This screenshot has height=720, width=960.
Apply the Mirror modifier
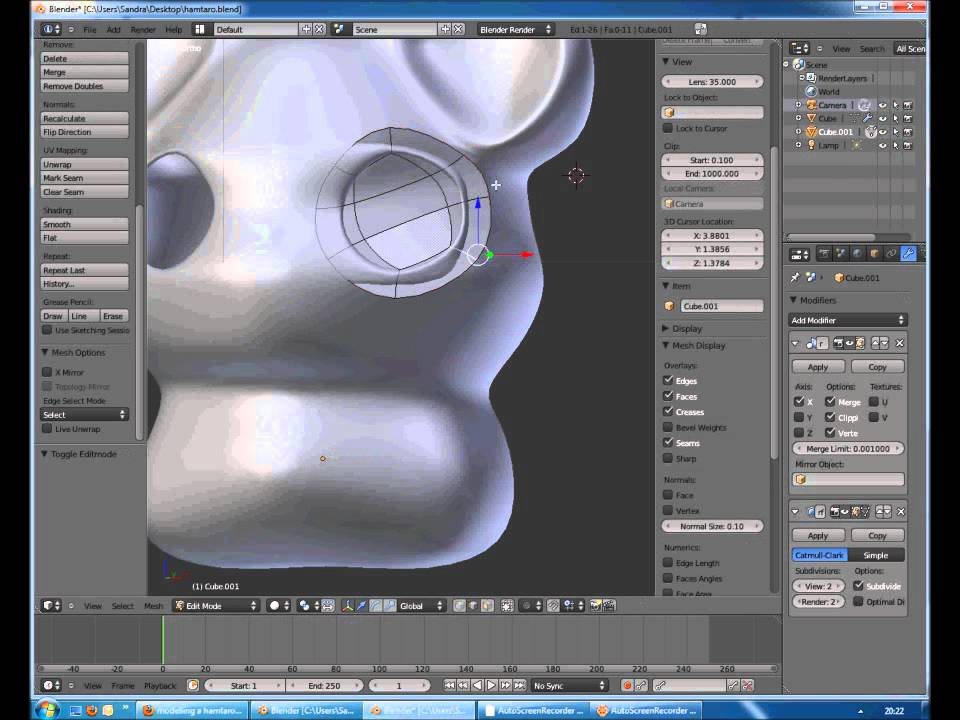tap(818, 367)
